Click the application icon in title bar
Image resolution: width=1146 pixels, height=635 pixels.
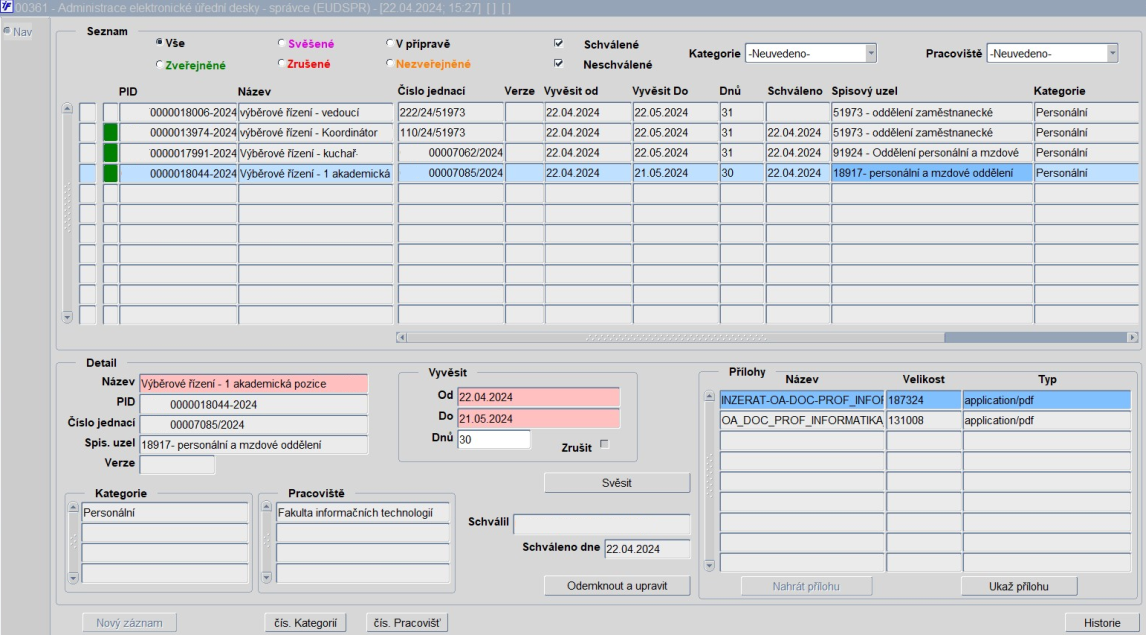click(7, 7)
